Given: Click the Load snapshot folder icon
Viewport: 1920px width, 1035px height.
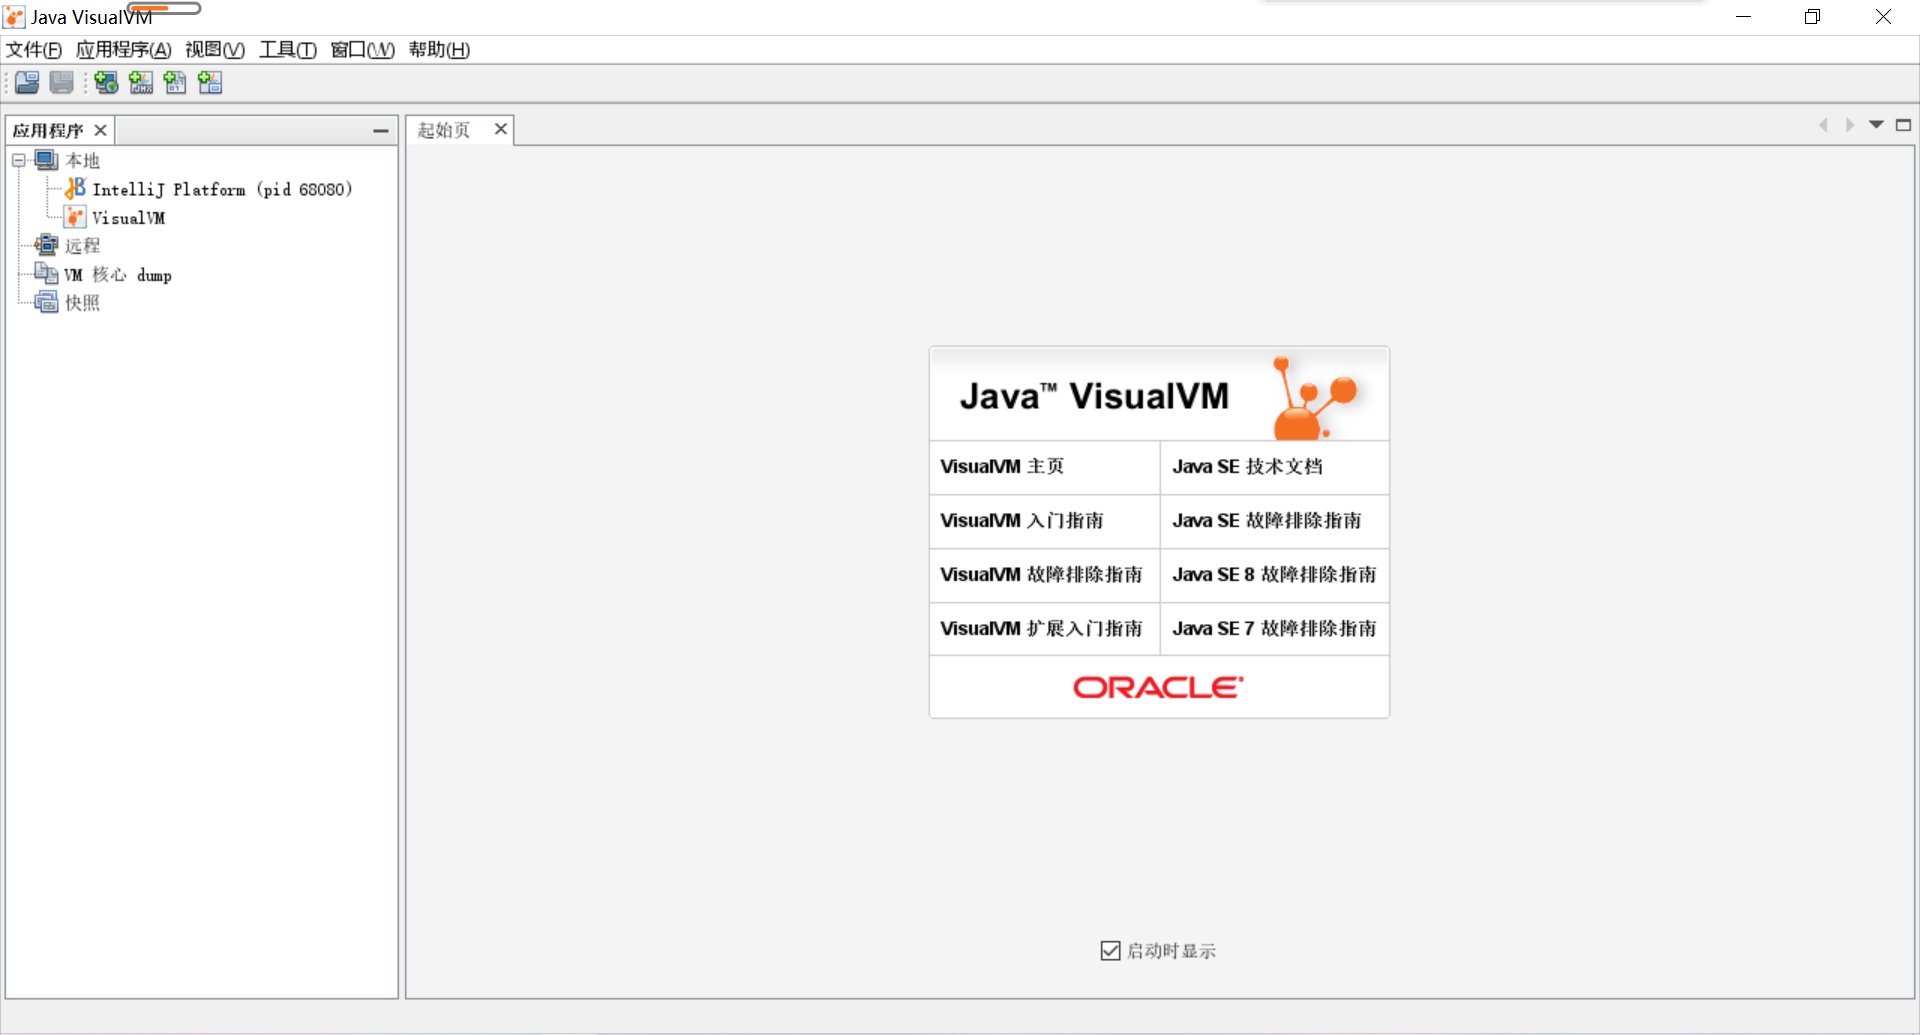Looking at the screenshot, I should point(27,83).
